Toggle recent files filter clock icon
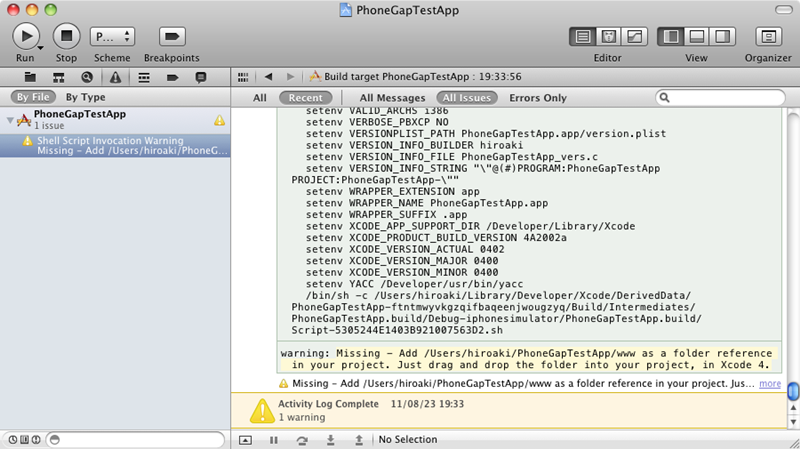The width and height of the screenshot is (800, 449). [13, 439]
